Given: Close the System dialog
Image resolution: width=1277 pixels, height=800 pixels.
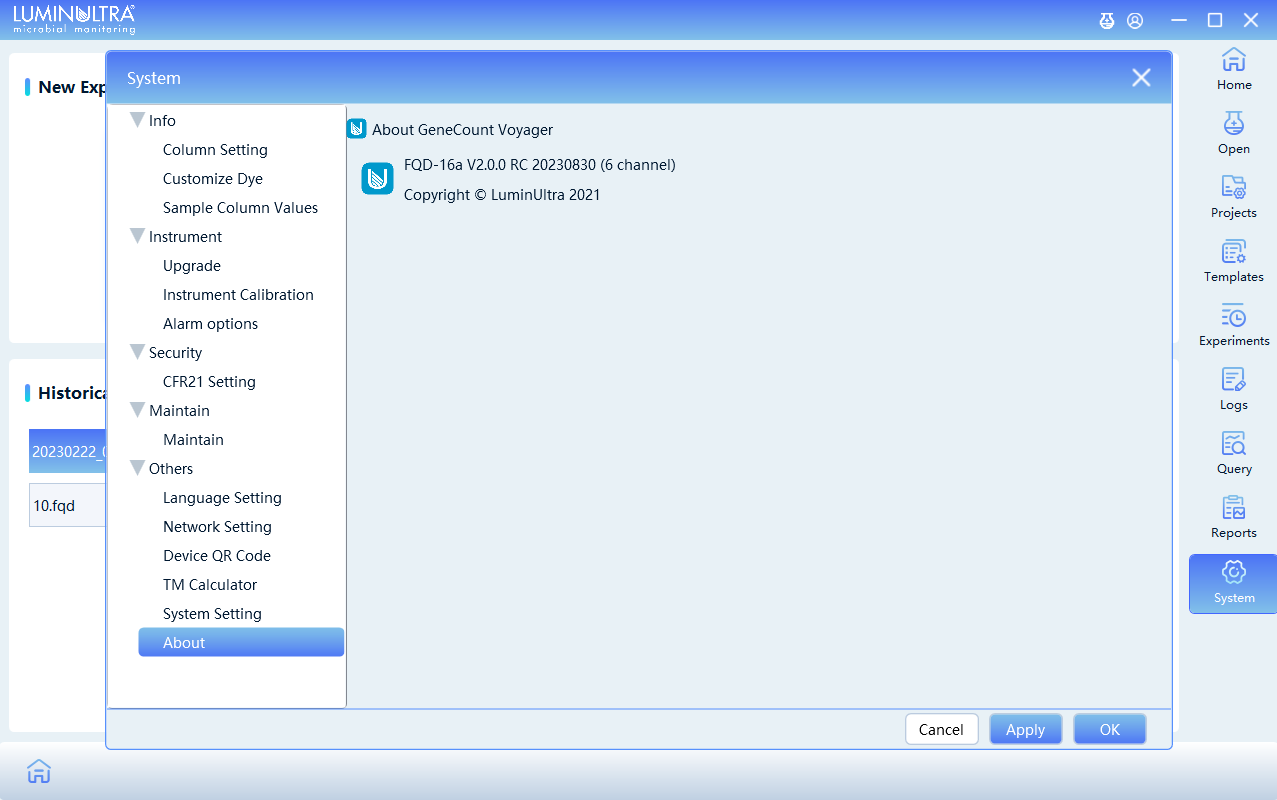Looking at the screenshot, I should (1141, 78).
